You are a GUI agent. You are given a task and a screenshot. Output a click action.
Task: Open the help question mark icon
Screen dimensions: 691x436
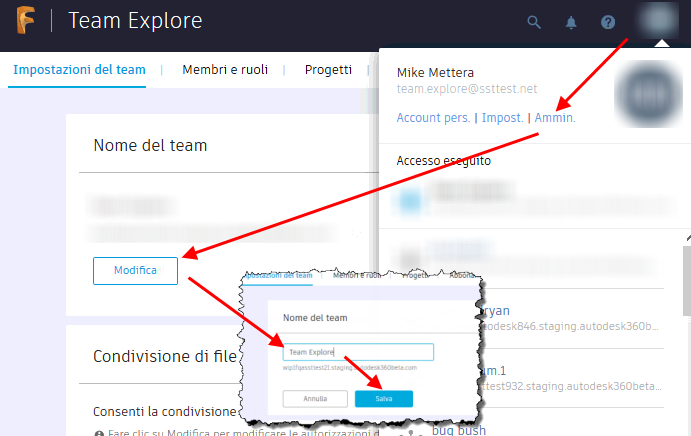(608, 22)
